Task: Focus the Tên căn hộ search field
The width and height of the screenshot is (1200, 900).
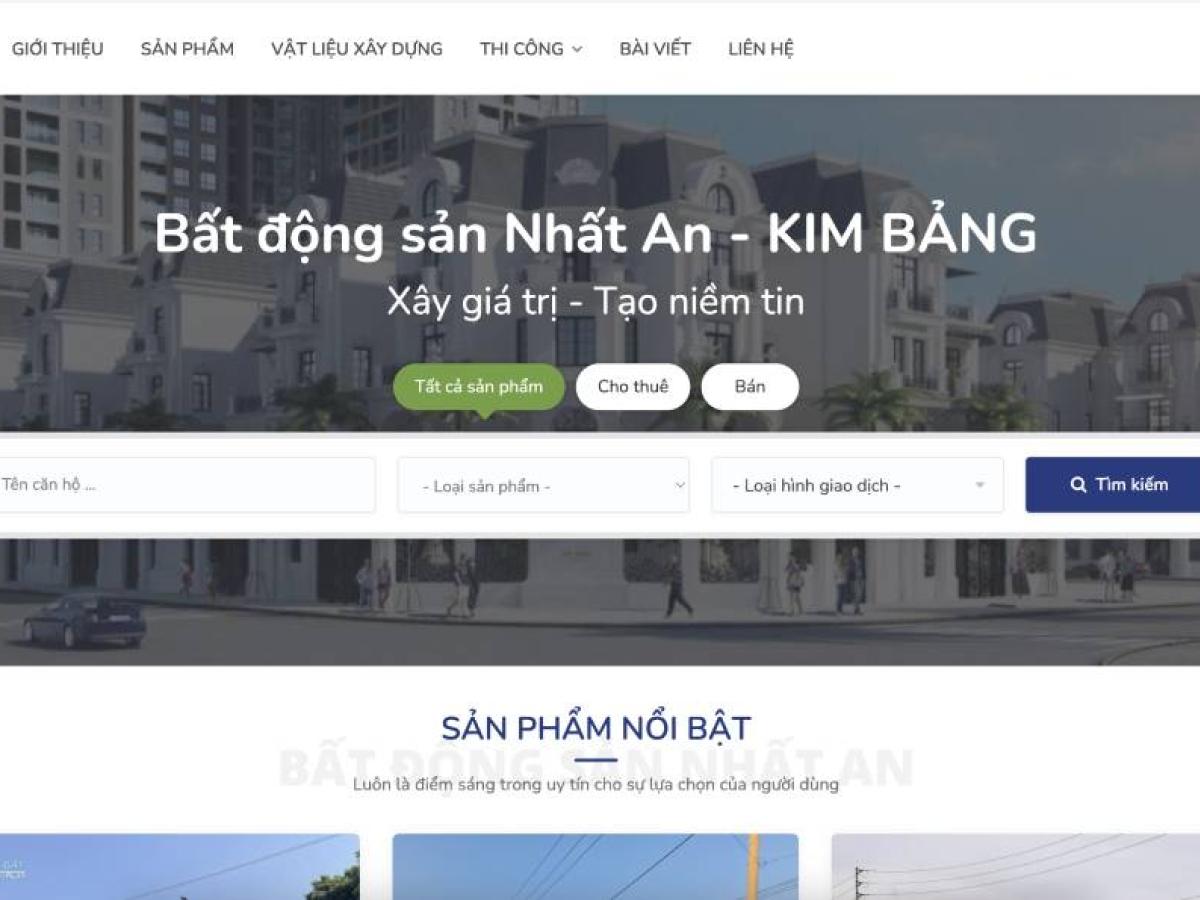Action: (186, 485)
